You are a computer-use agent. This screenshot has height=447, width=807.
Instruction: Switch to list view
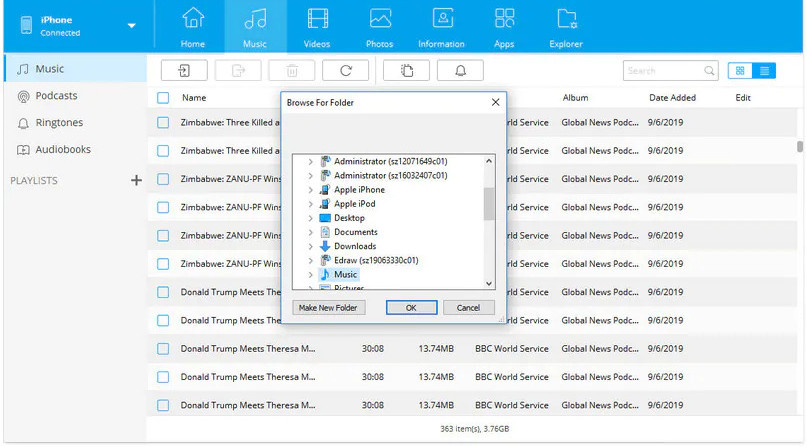764,70
